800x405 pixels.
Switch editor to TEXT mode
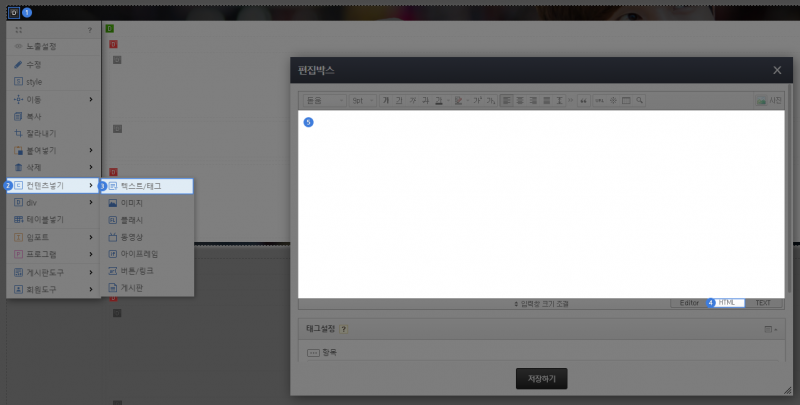(763, 302)
